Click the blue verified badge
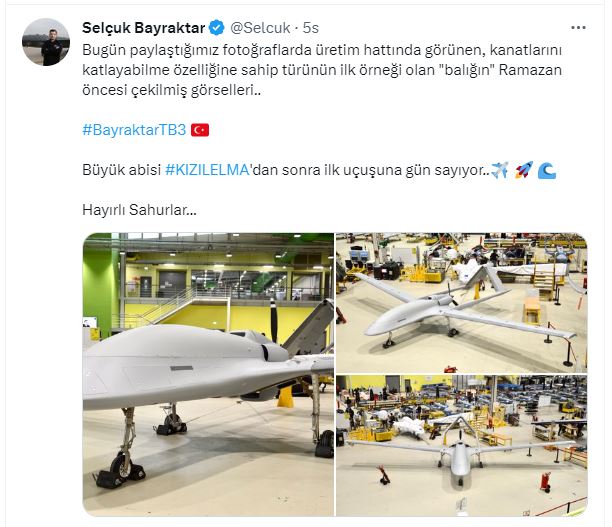Image resolution: width=612 pixels, height=527 pixels. [217, 28]
